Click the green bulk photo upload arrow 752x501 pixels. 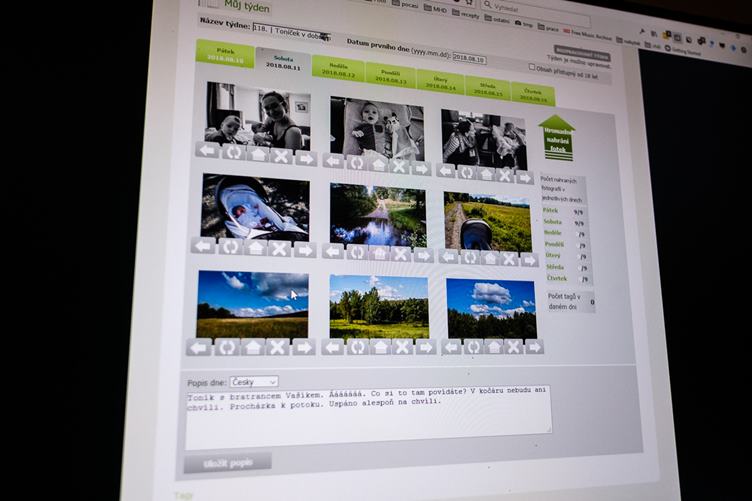point(557,137)
